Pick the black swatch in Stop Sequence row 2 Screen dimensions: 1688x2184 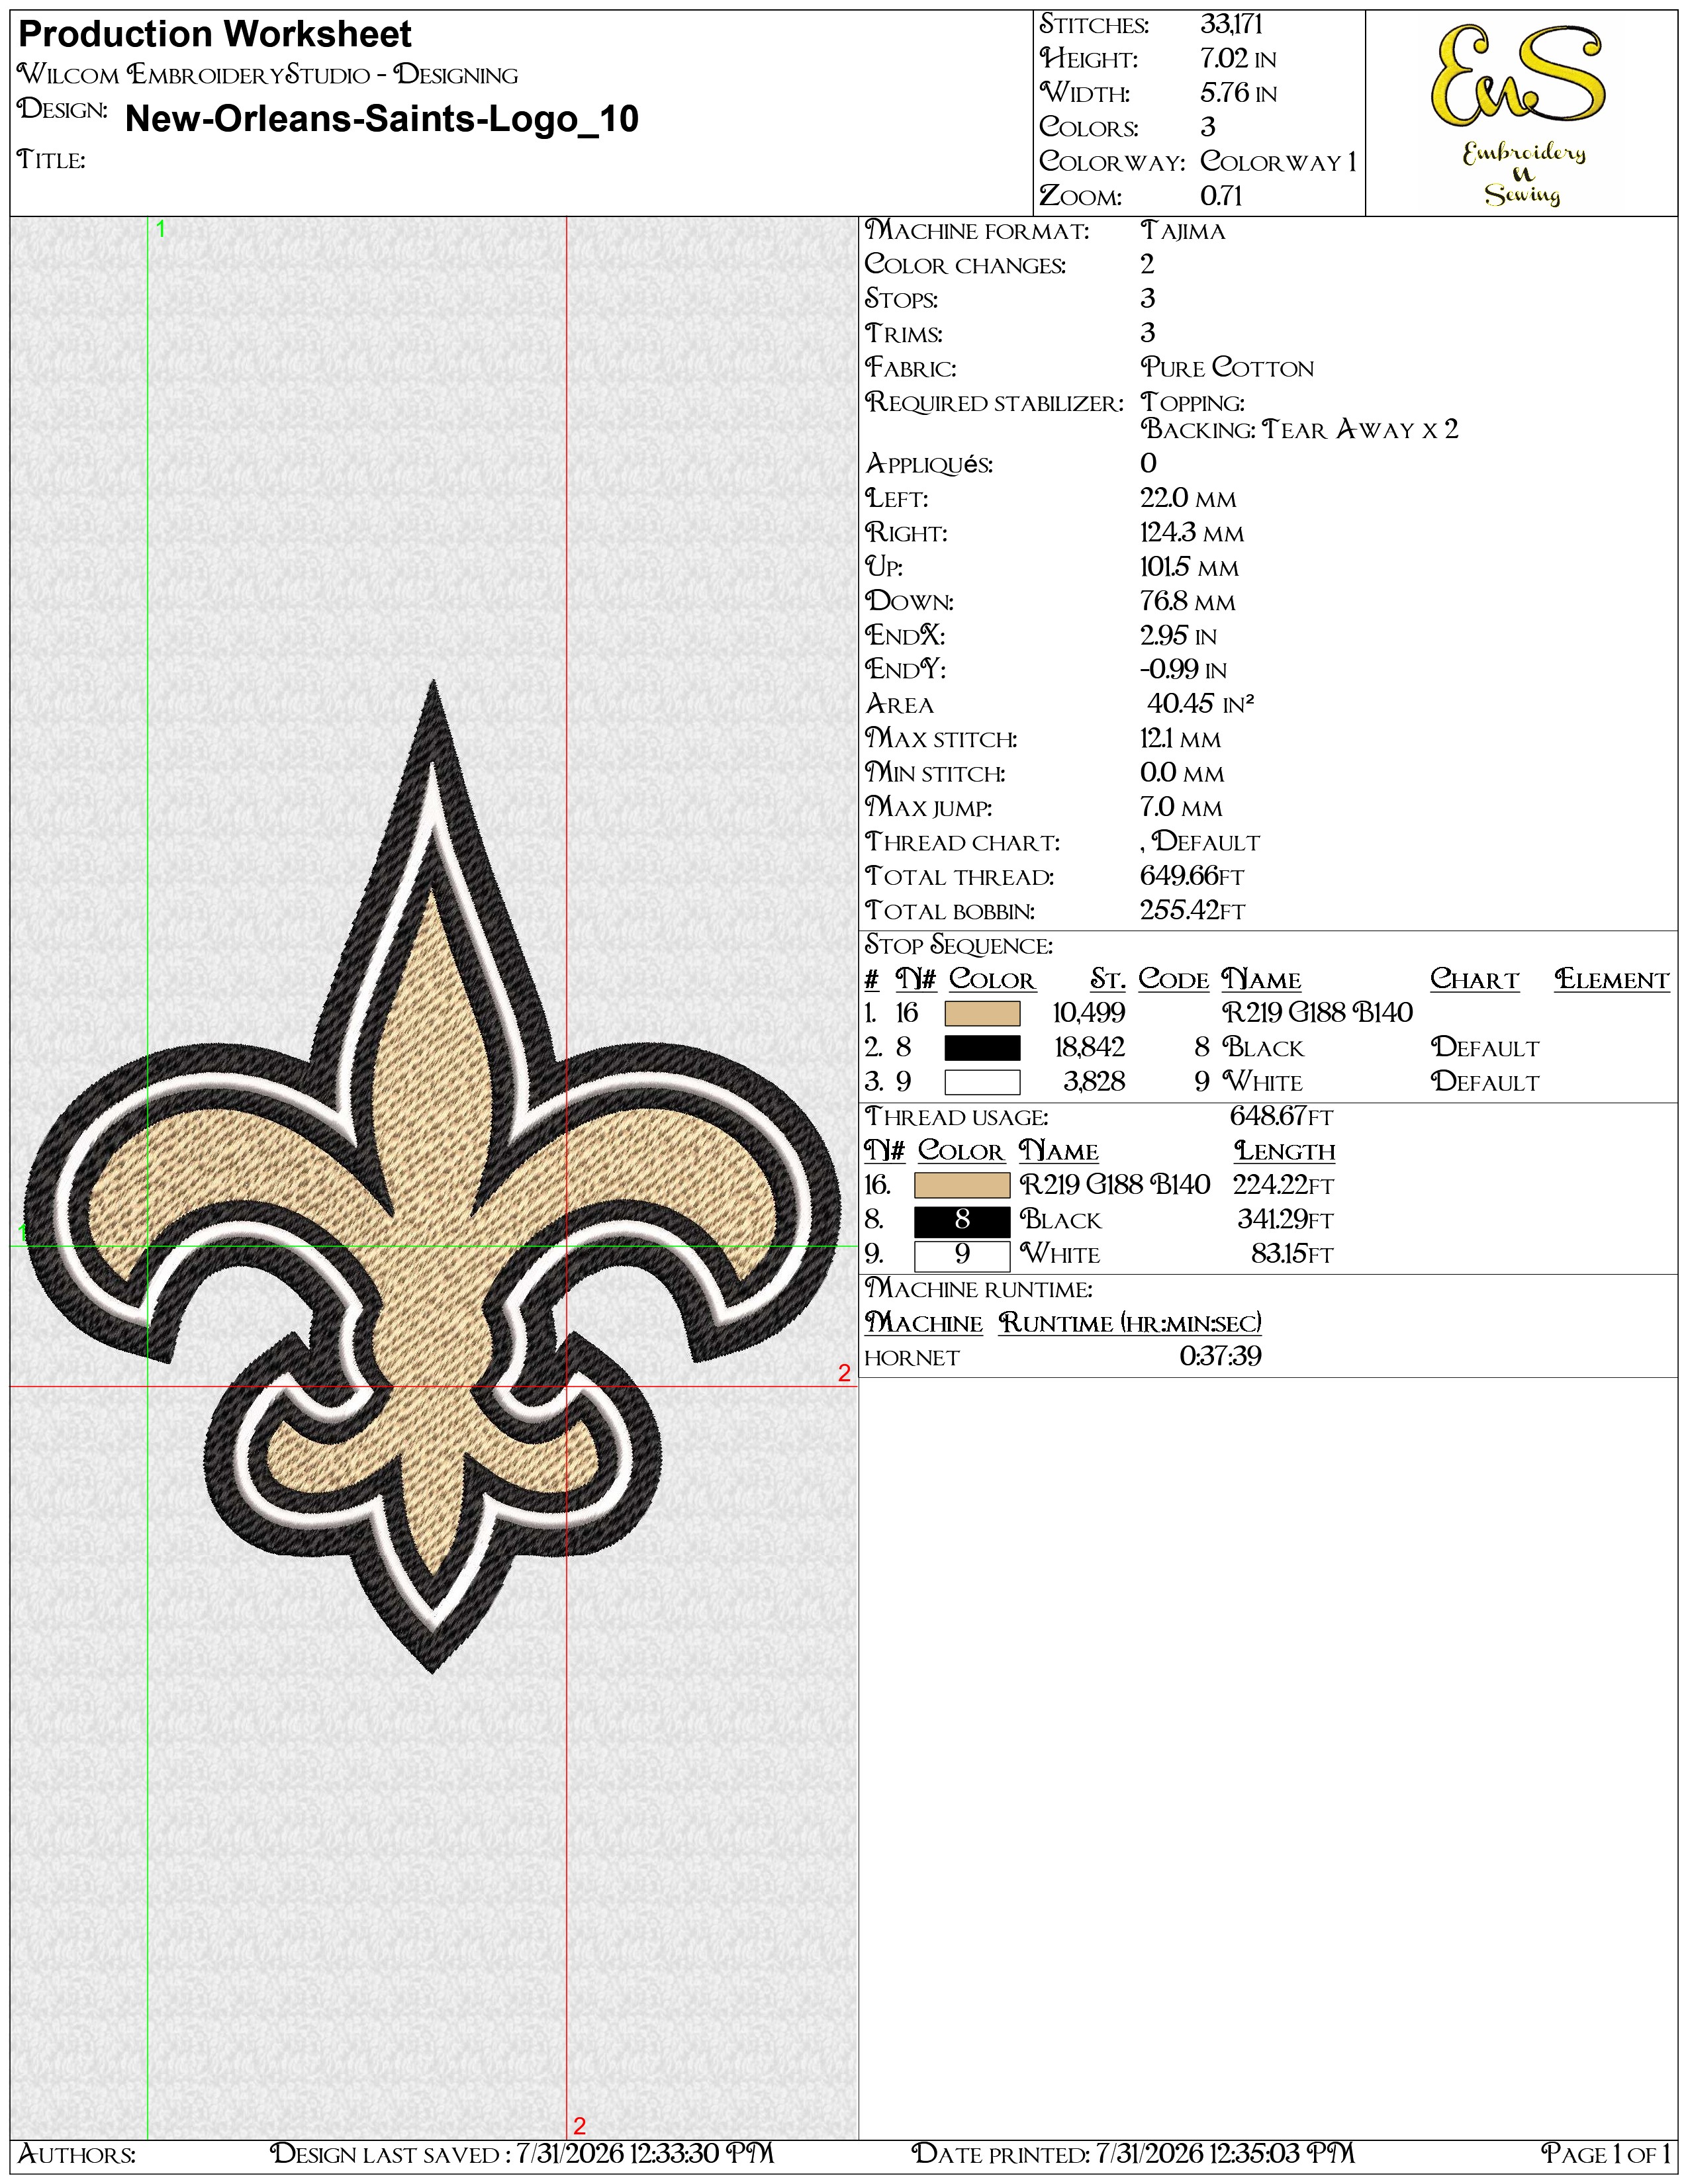(982, 1047)
